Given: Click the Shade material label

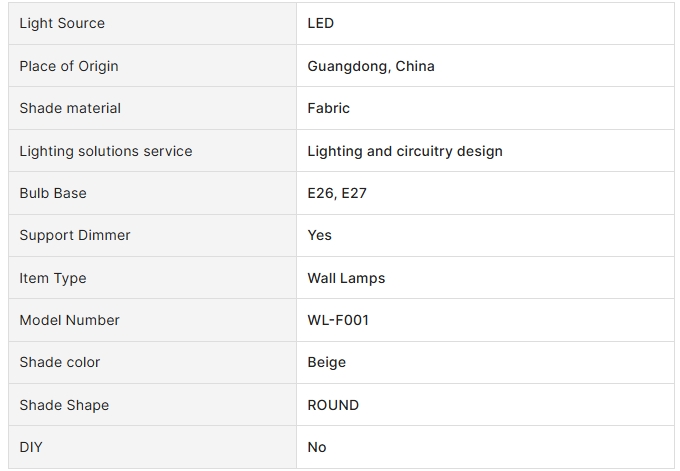Looking at the screenshot, I should click(70, 108).
